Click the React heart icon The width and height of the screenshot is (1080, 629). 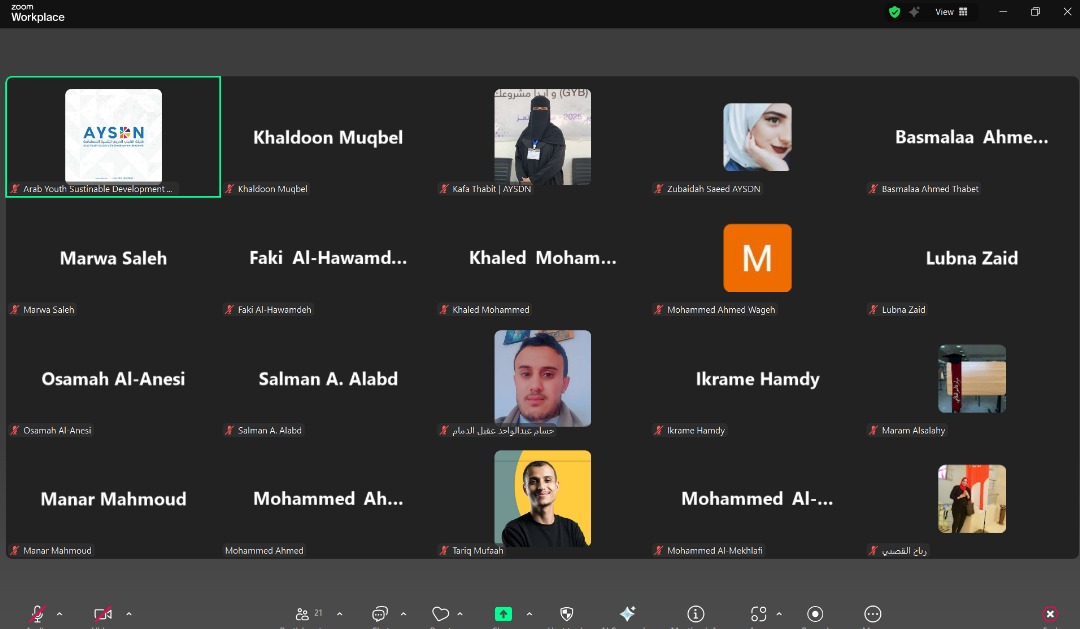pyautogui.click(x=440, y=614)
